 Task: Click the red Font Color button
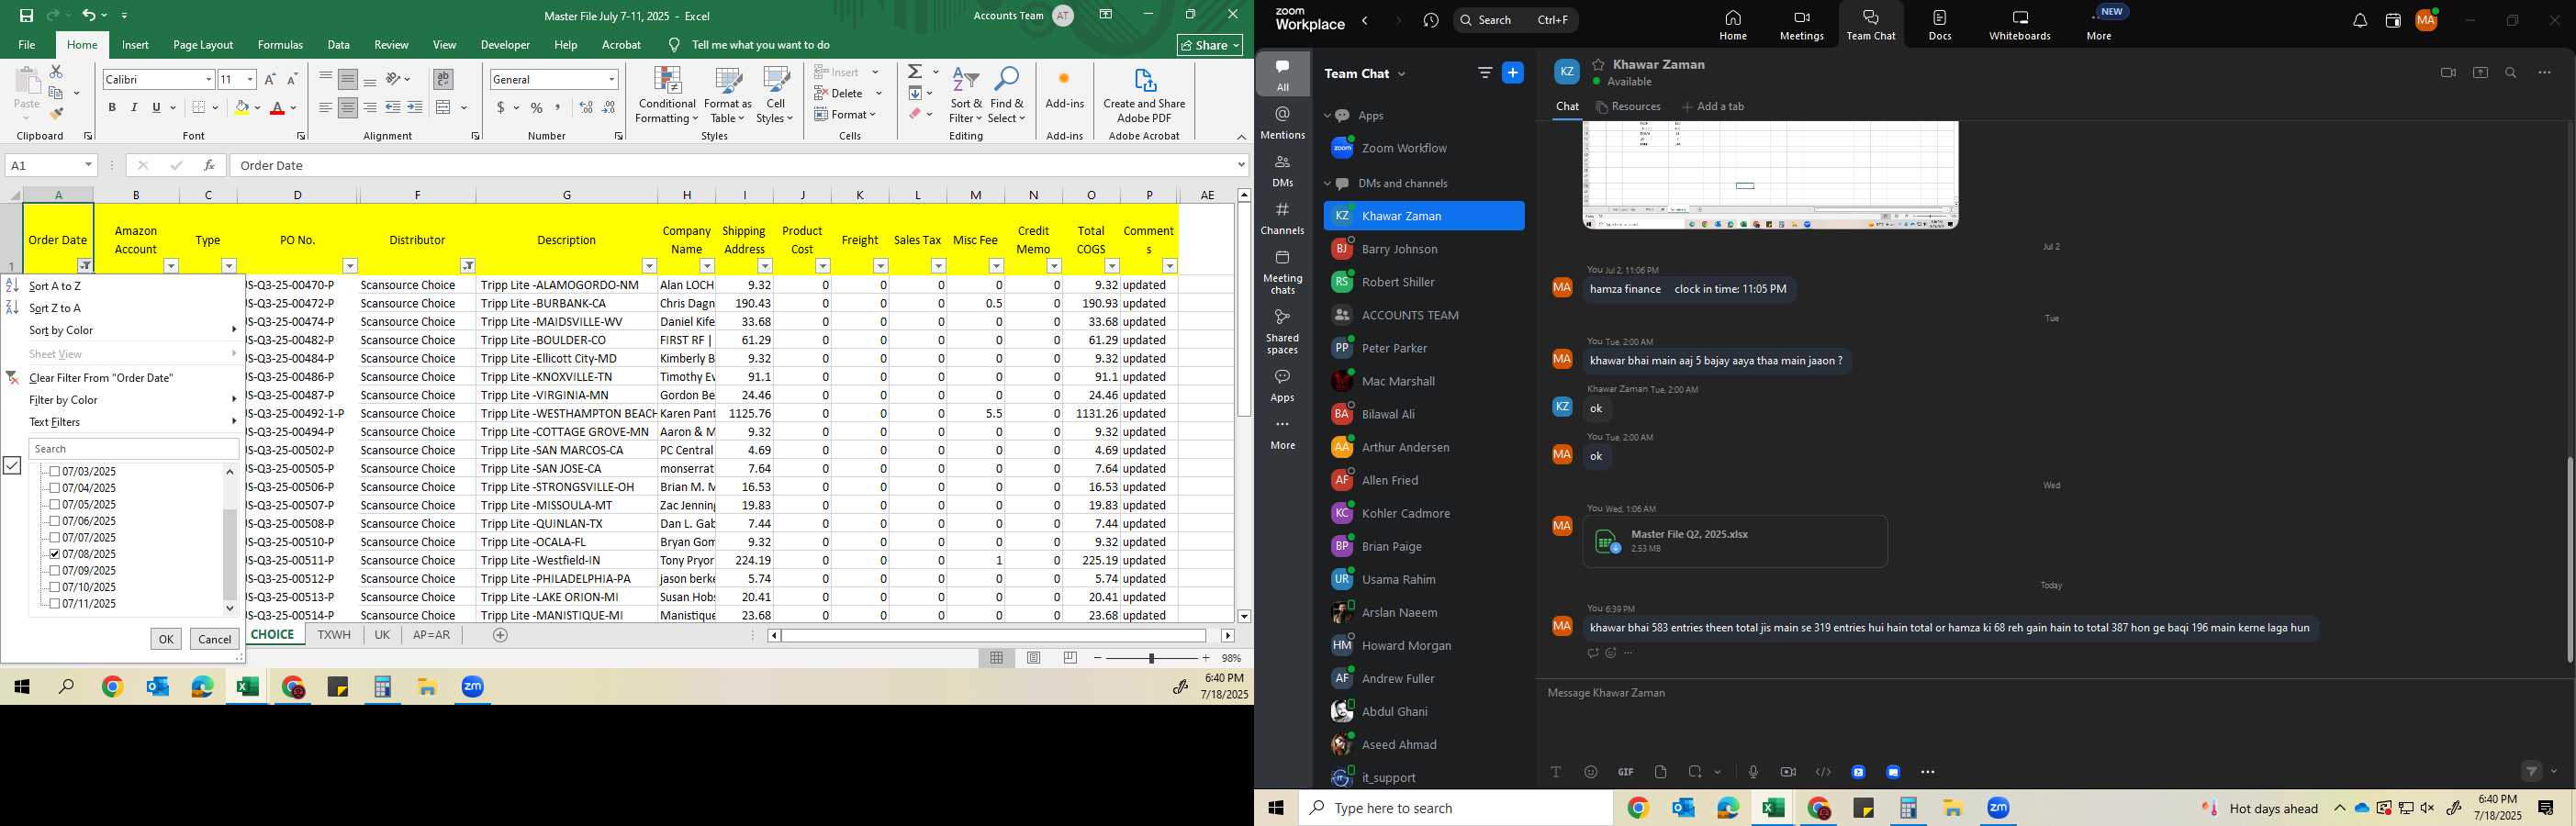[278, 108]
